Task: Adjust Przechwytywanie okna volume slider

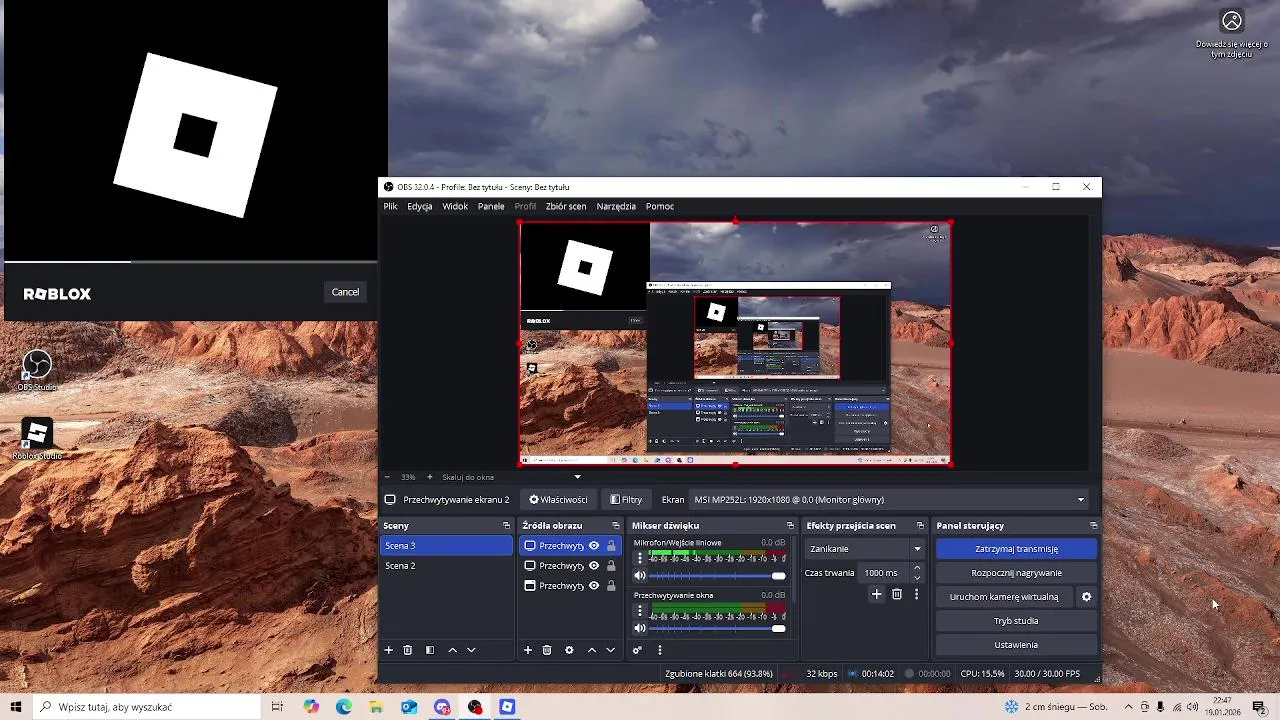Action: pyautogui.click(x=716, y=628)
